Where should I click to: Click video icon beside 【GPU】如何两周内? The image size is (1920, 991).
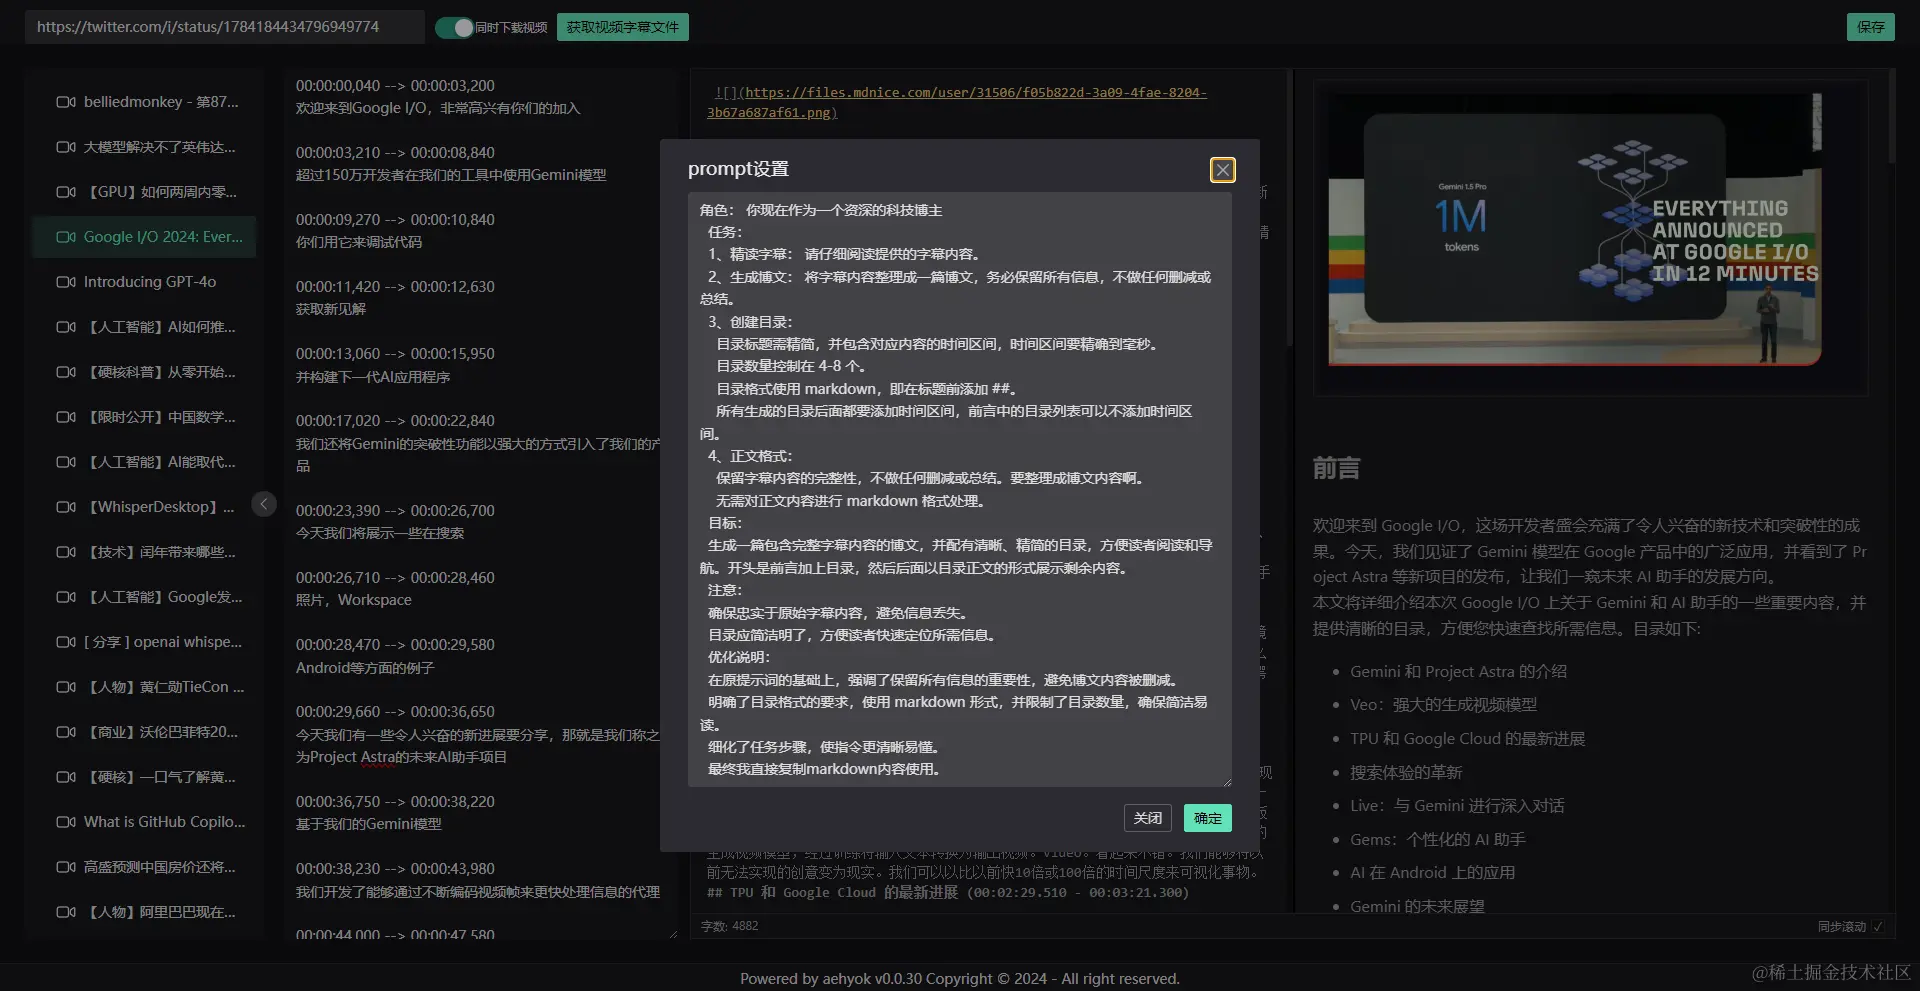[66, 192]
